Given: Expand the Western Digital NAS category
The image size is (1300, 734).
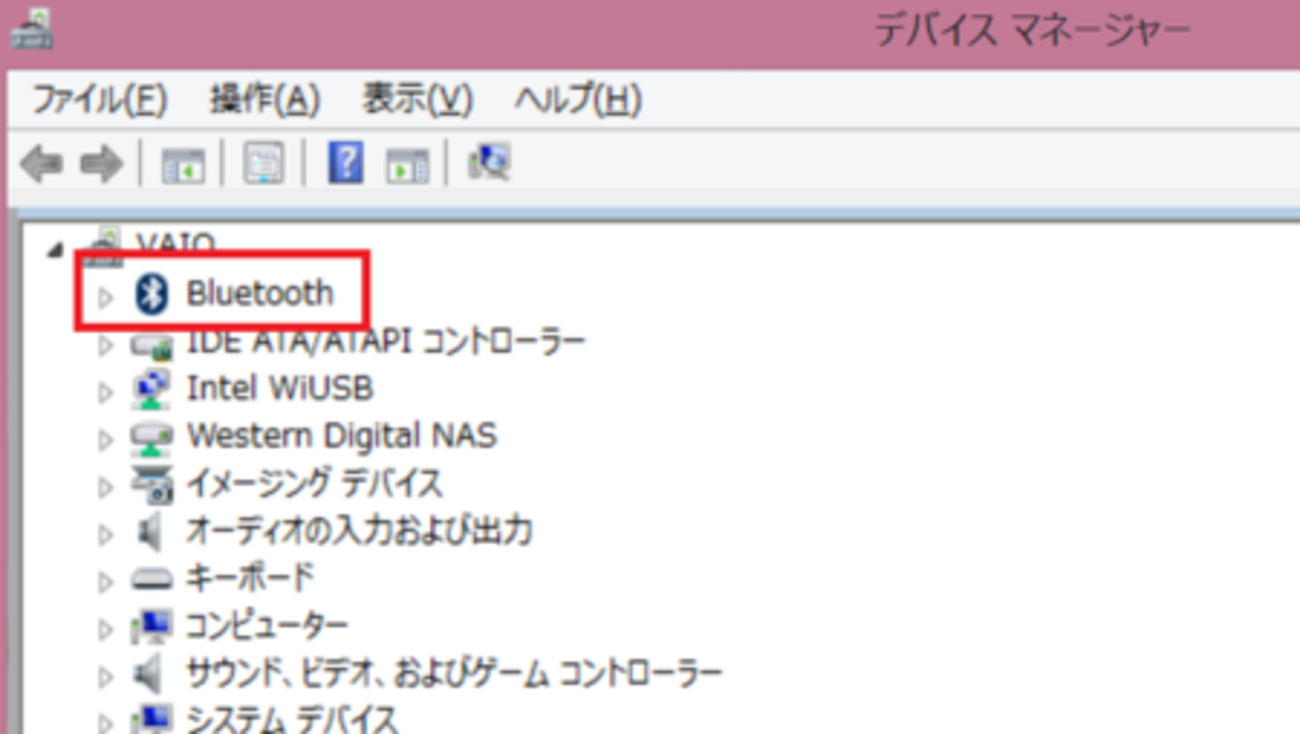Looking at the screenshot, I should [106, 439].
